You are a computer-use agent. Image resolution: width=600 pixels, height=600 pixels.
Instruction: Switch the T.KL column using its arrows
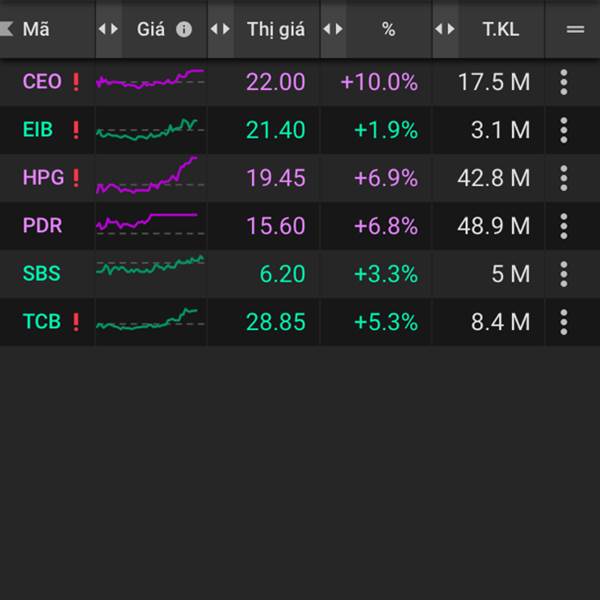[x=445, y=29]
